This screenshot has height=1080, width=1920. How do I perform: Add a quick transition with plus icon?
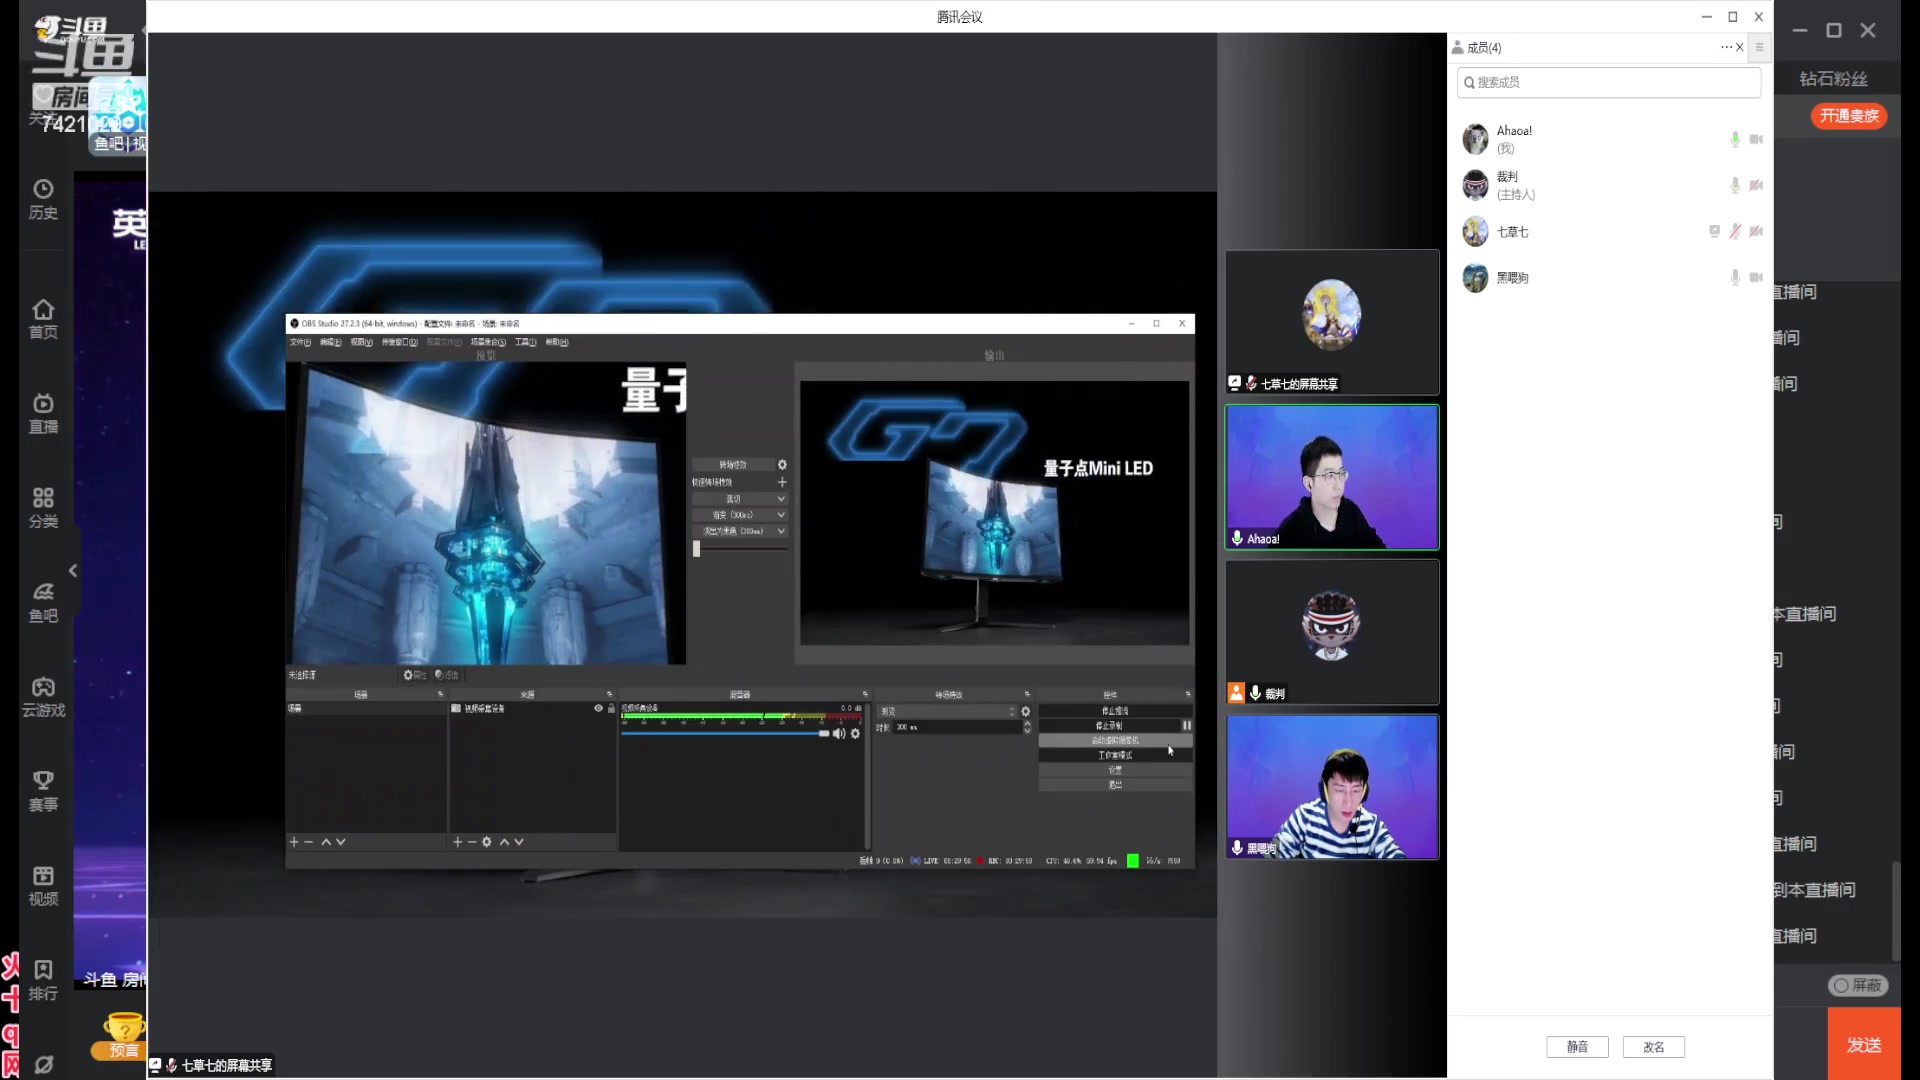pos(782,482)
